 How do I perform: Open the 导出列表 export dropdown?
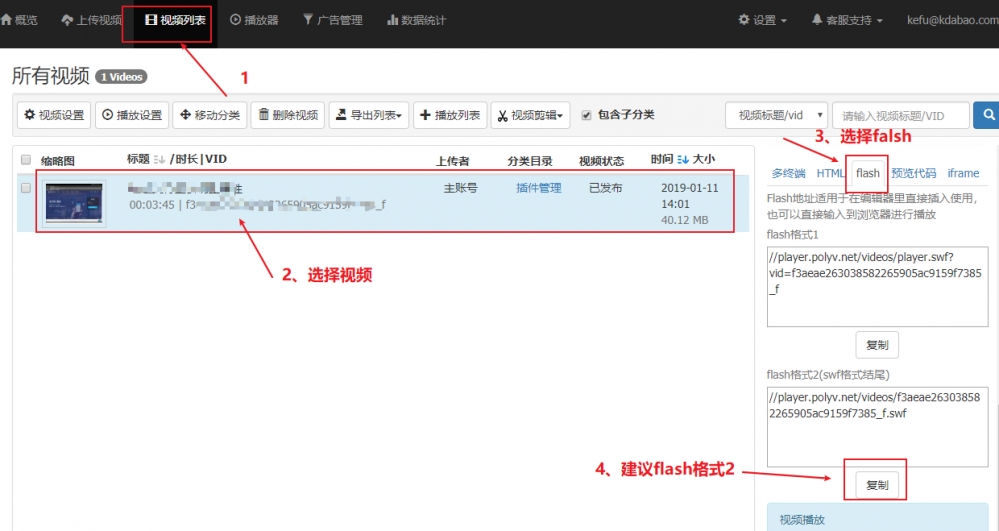click(369, 115)
